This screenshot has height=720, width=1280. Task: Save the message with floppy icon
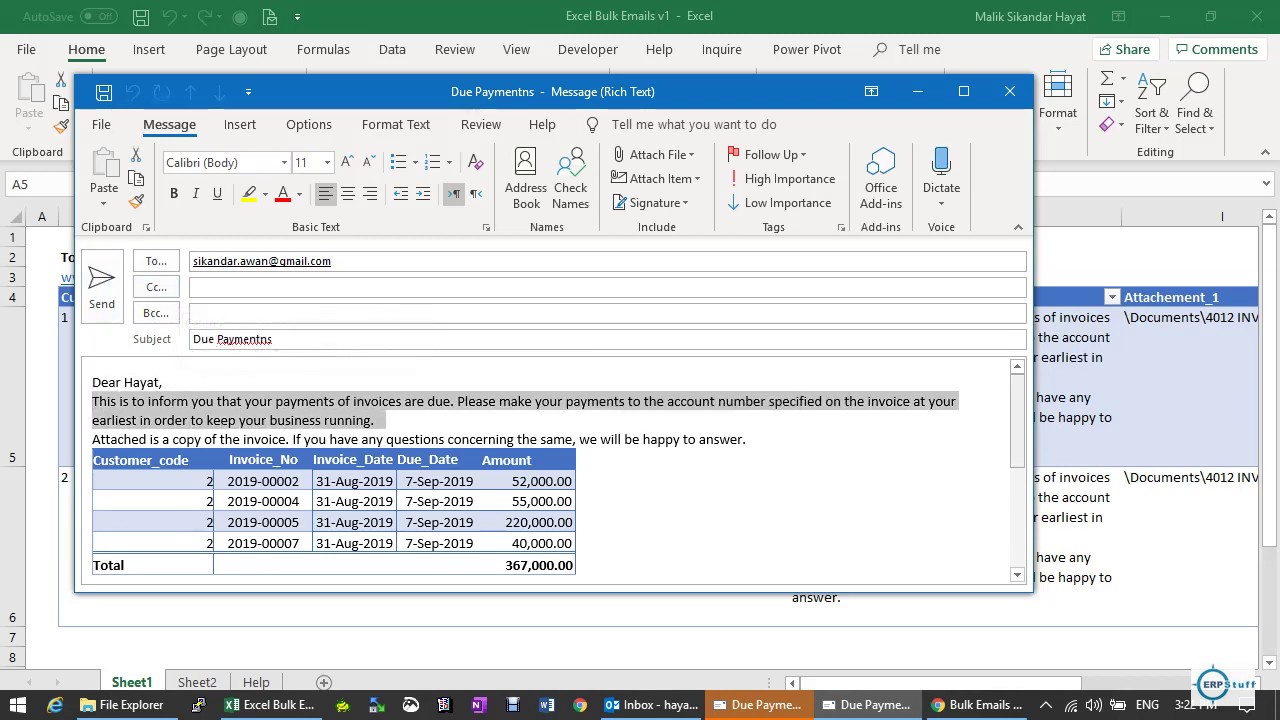104,92
